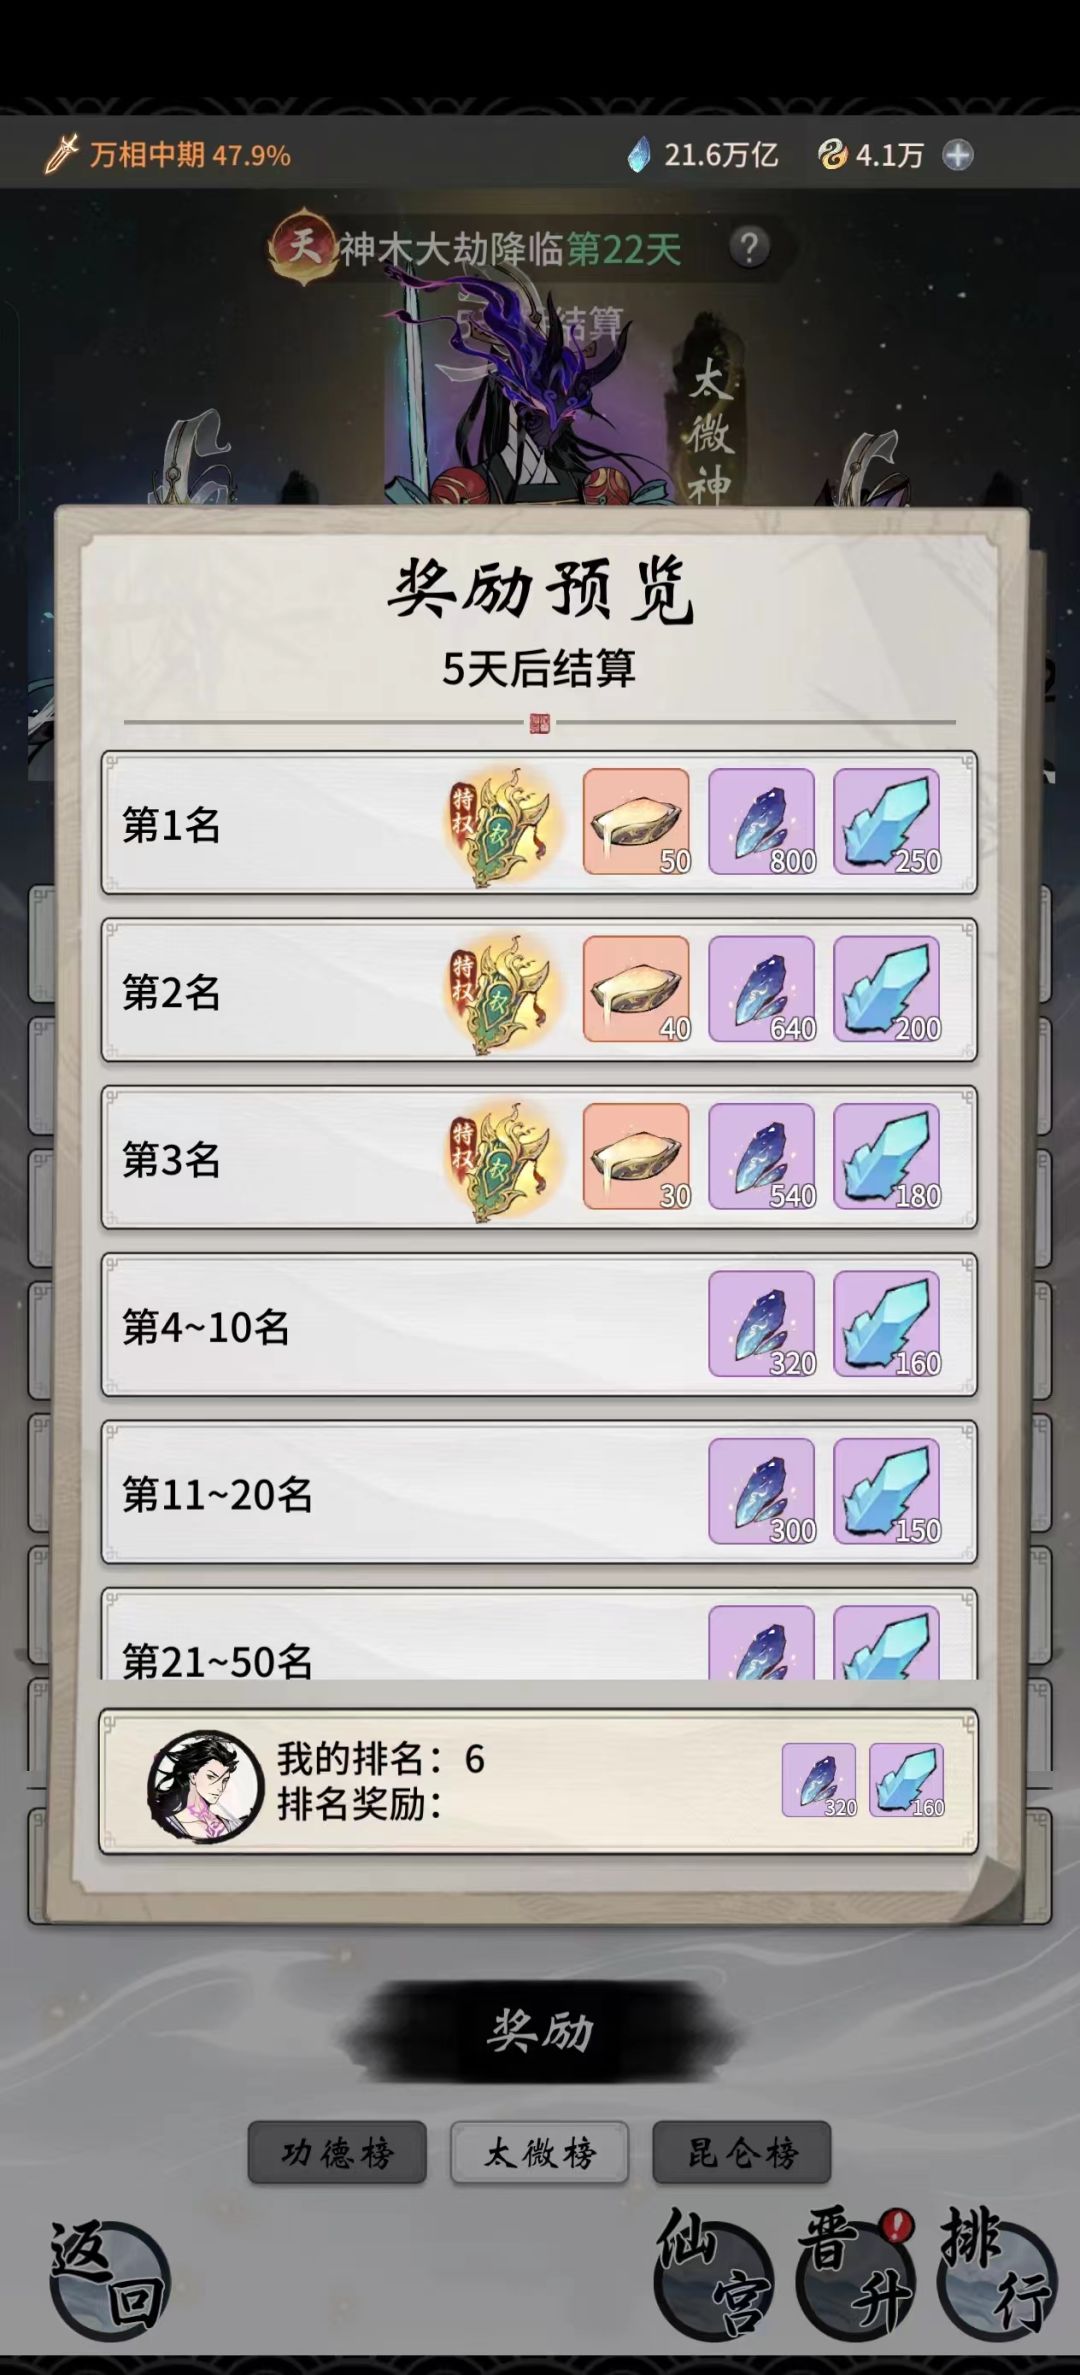This screenshot has width=1080, height=2375.
Task: Open the 排行 ranking button
Action: 997,2275
